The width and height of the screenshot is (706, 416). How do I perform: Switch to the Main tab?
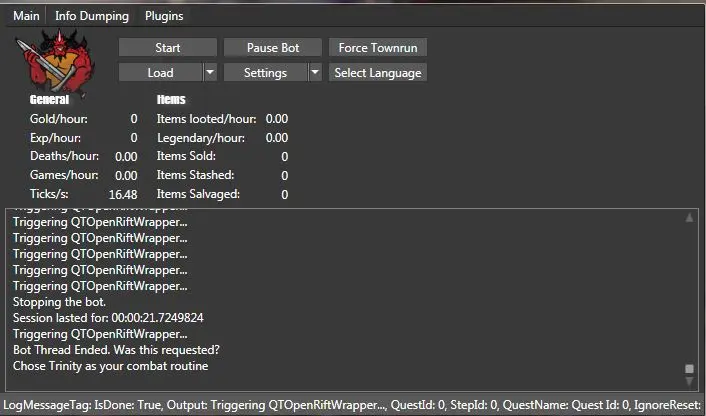[26, 16]
